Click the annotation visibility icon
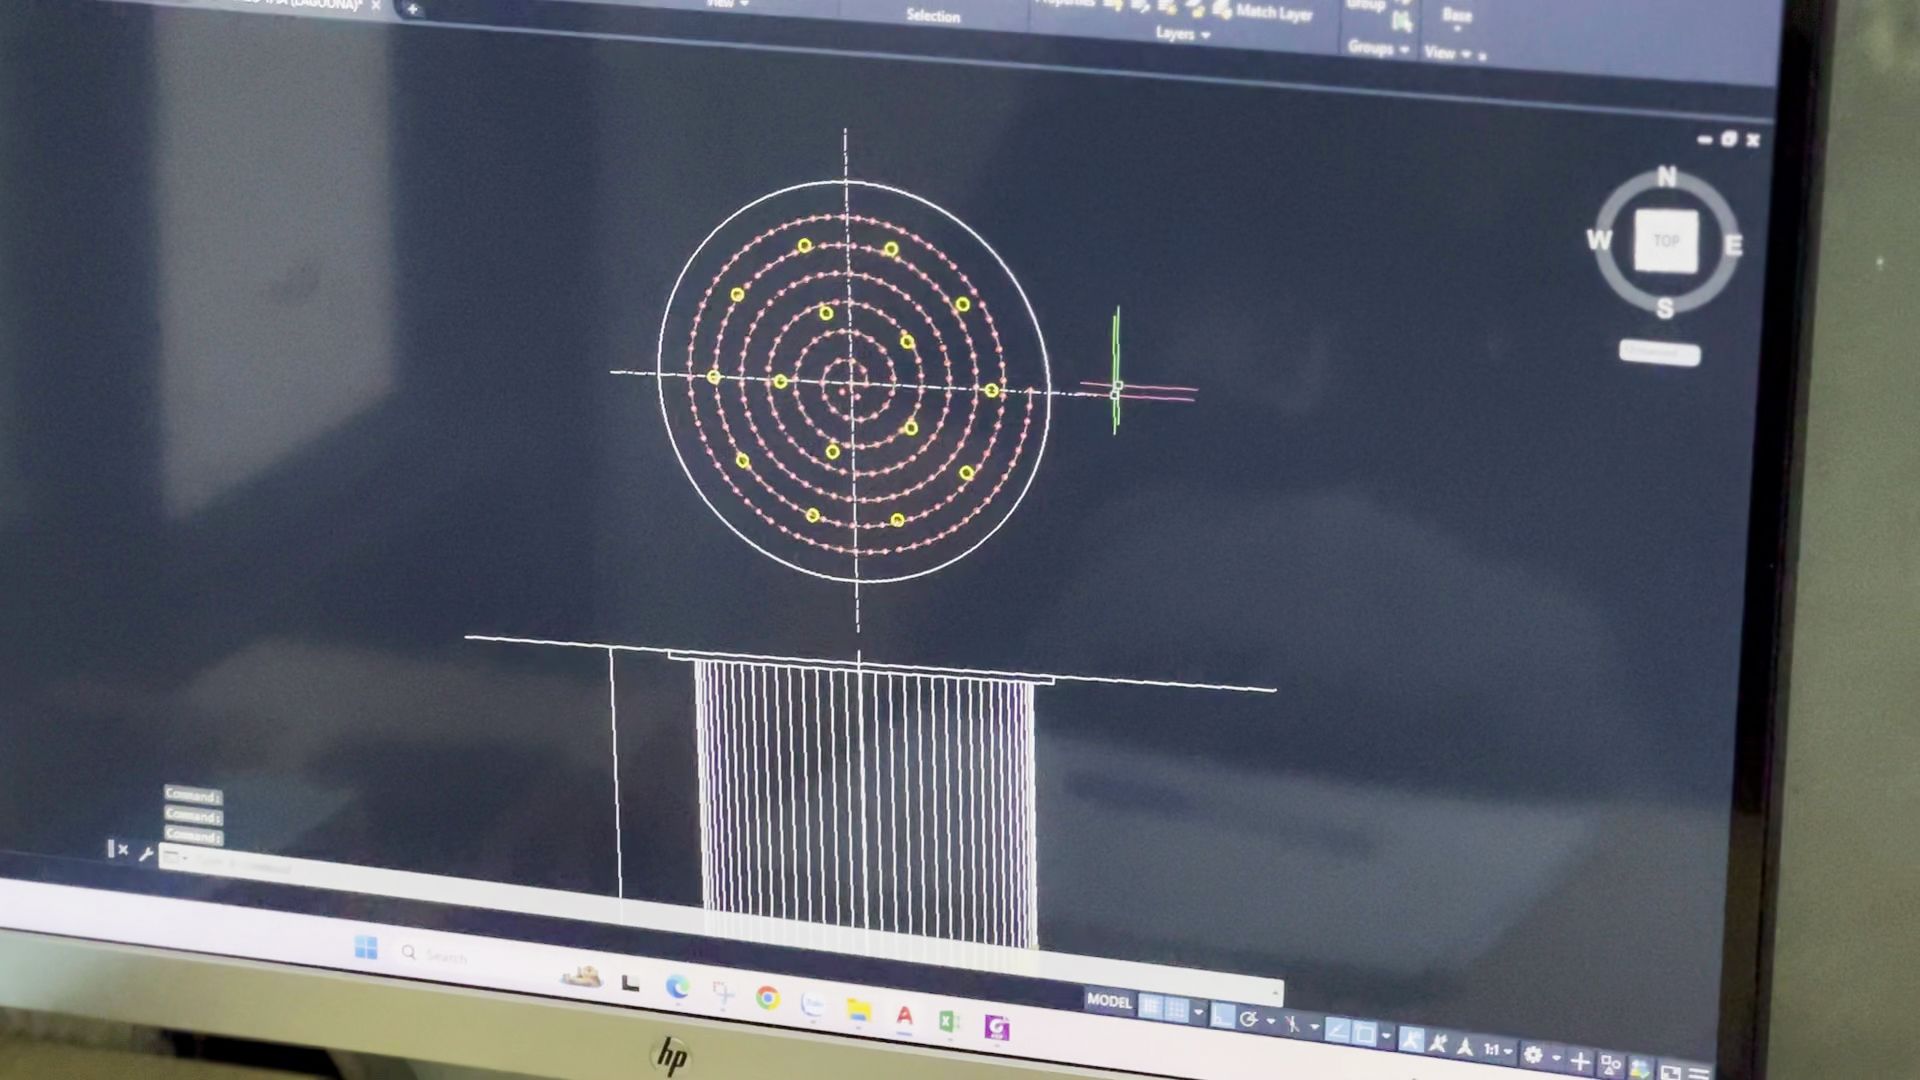Screen dimensions: 1920x1080 (1411, 1038)
